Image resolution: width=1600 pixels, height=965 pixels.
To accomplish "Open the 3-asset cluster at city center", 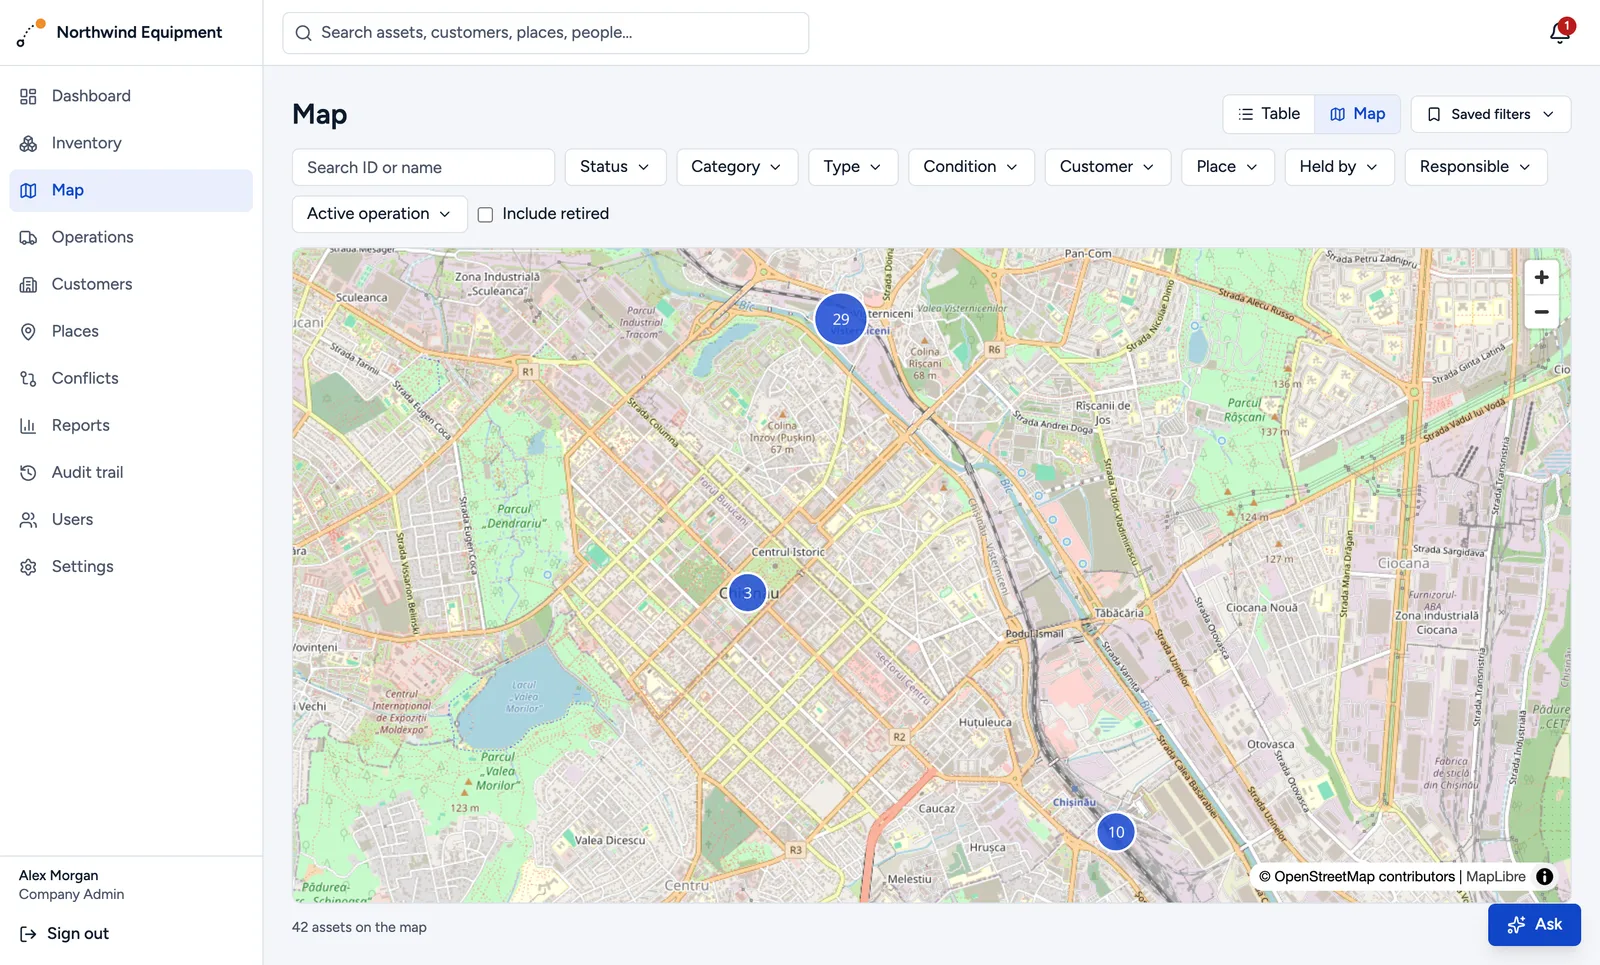I will tap(747, 593).
